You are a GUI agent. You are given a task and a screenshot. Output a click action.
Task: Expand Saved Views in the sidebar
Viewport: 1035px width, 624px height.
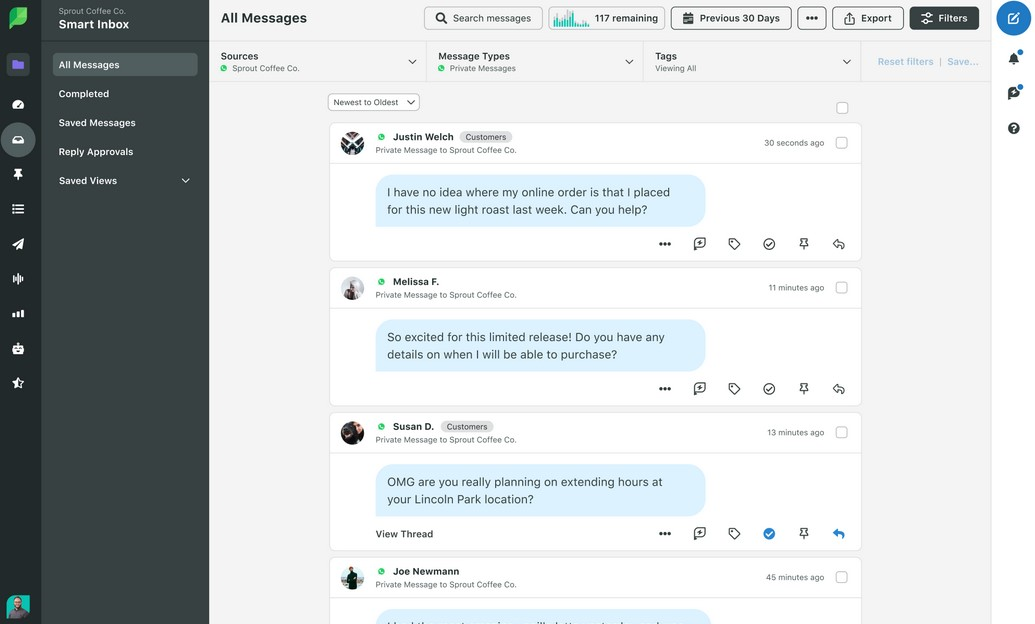tap(124, 180)
